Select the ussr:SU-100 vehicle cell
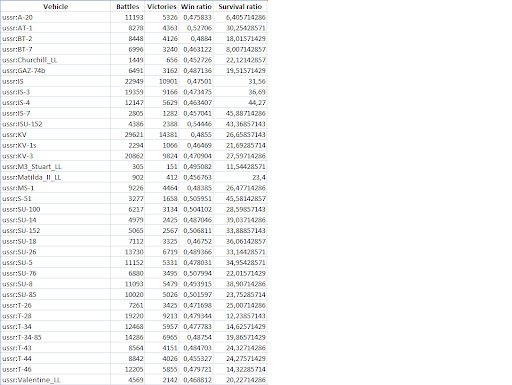 (x=55, y=209)
